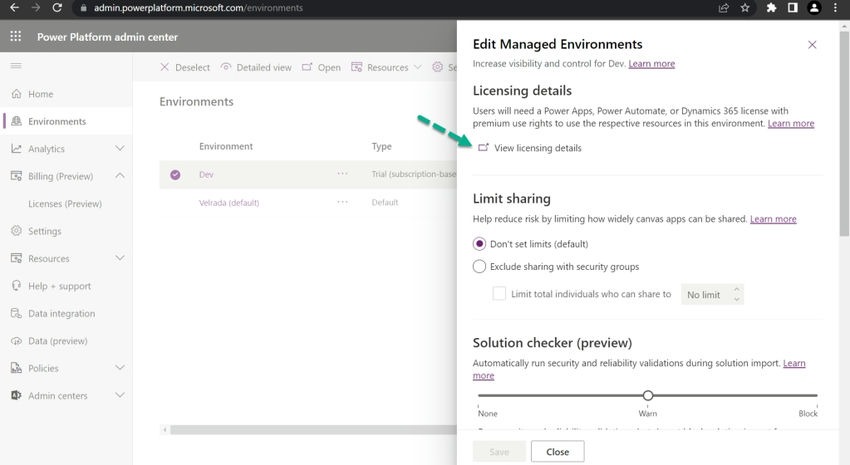
Task: Collapse the Billing (Preview) section
Action: [120, 176]
